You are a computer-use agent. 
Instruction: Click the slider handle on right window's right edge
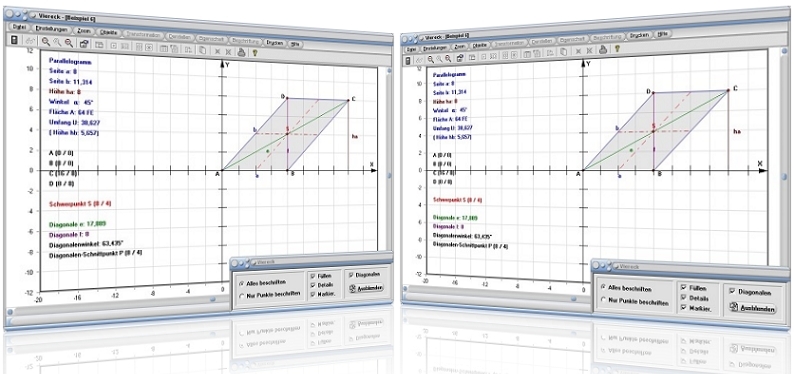point(784,177)
